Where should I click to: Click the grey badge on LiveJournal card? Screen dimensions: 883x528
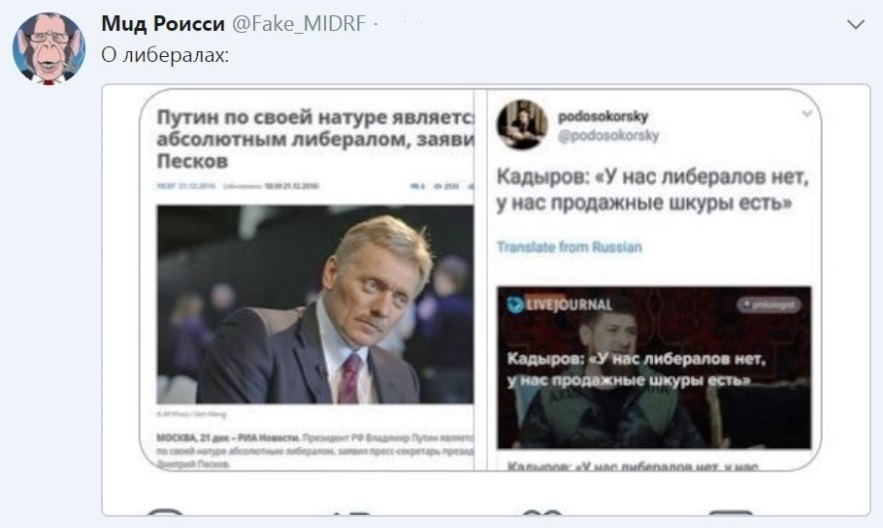[x=769, y=305]
